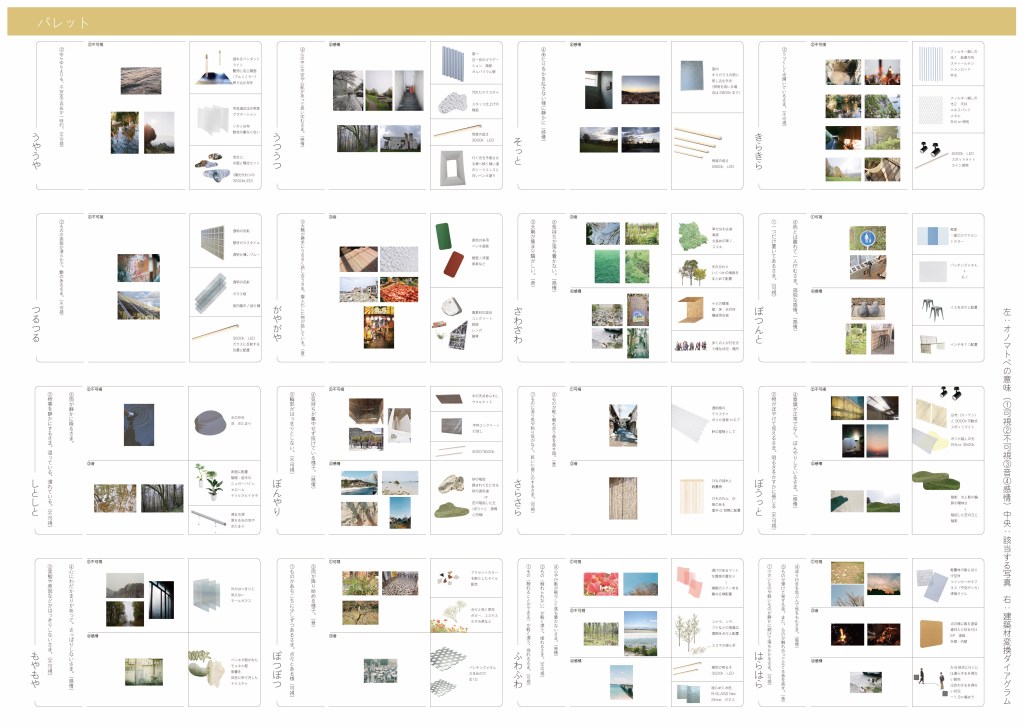The image size is (1024, 728).
Task: Open the night market street photo in がやがや
Action: point(380,327)
